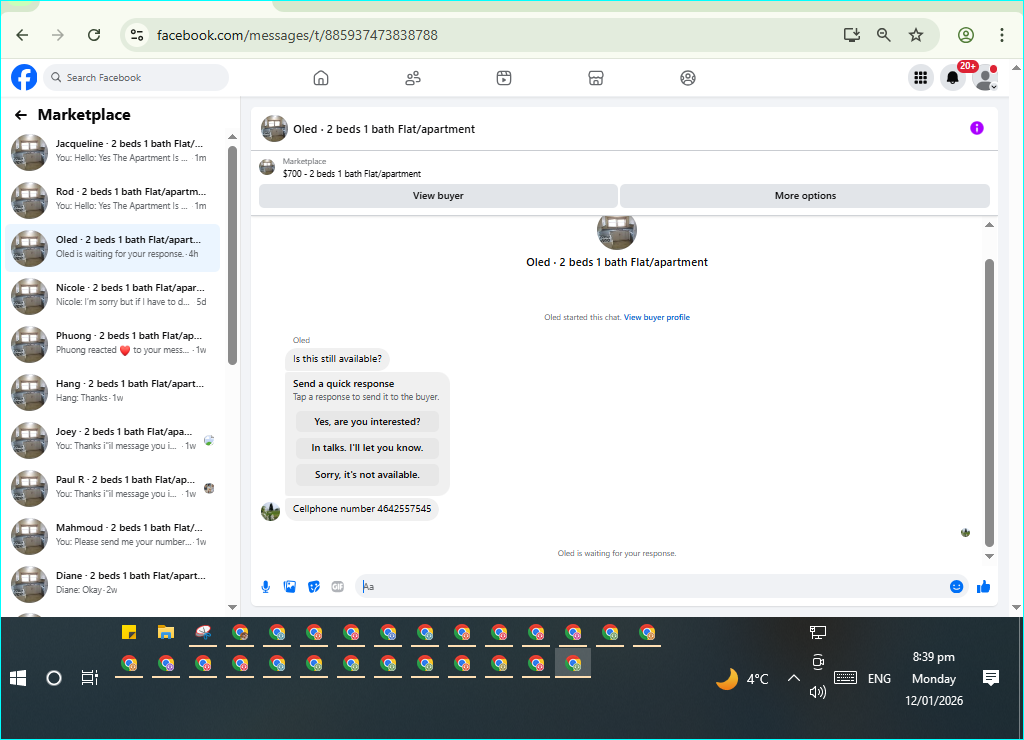
Task: Click the browser forward arrow
Action: pos(58,35)
